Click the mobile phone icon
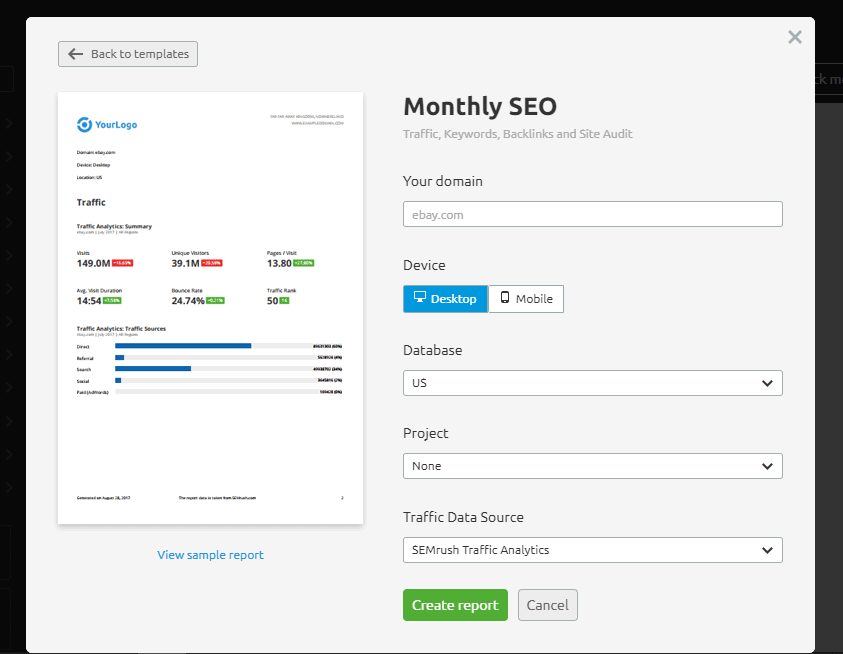The height and width of the screenshot is (654, 843). coord(504,298)
